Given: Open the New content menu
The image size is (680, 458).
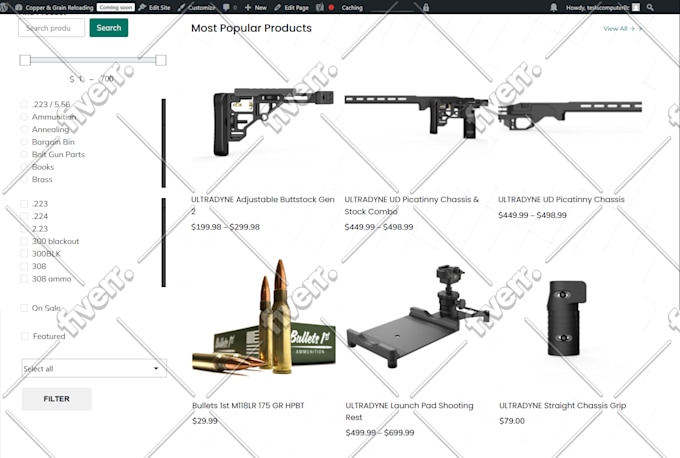Looking at the screenshot, I should click(x=255, y=7).
